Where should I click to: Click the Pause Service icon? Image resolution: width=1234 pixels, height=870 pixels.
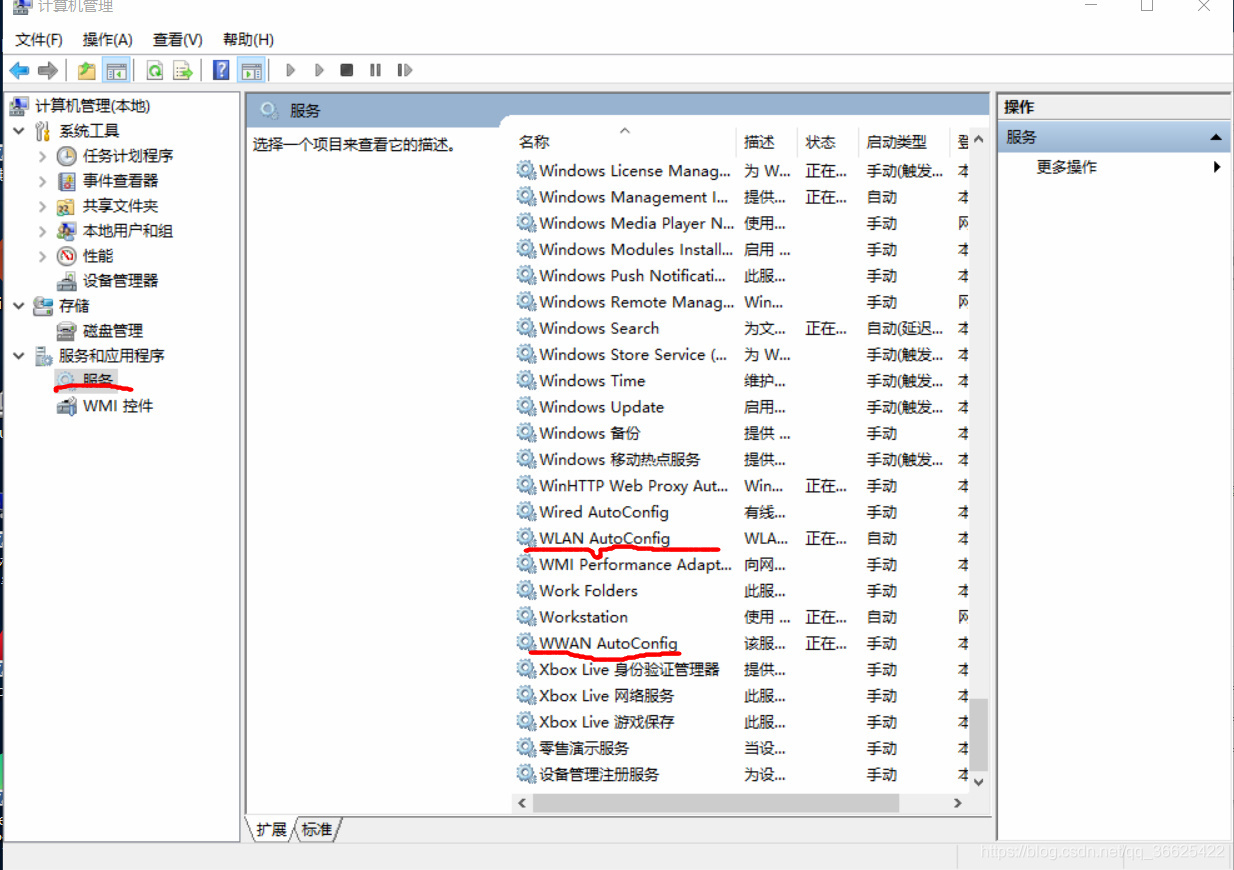click(x=376, y=70)
